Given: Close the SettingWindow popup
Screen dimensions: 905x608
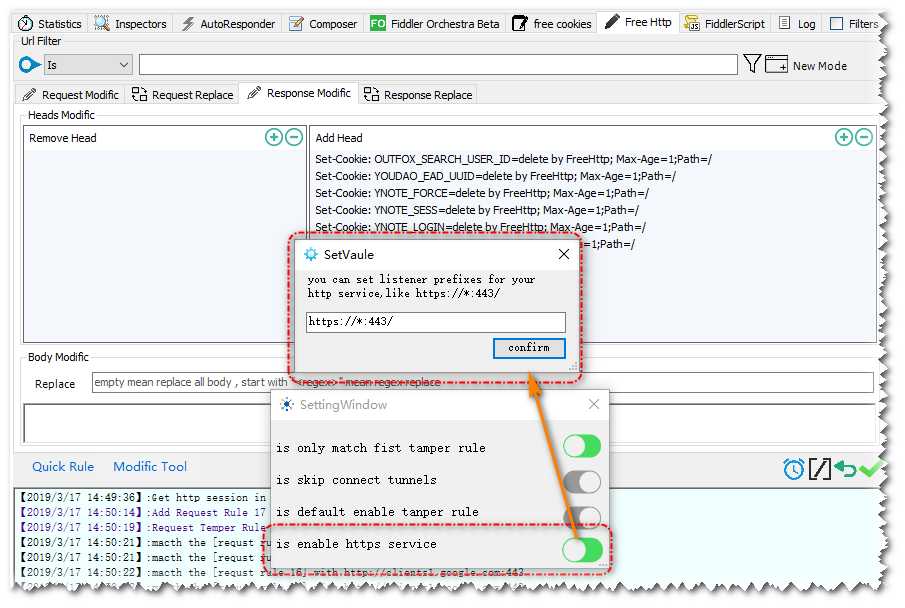Looking at the screenshot, I should coord(594,404).
